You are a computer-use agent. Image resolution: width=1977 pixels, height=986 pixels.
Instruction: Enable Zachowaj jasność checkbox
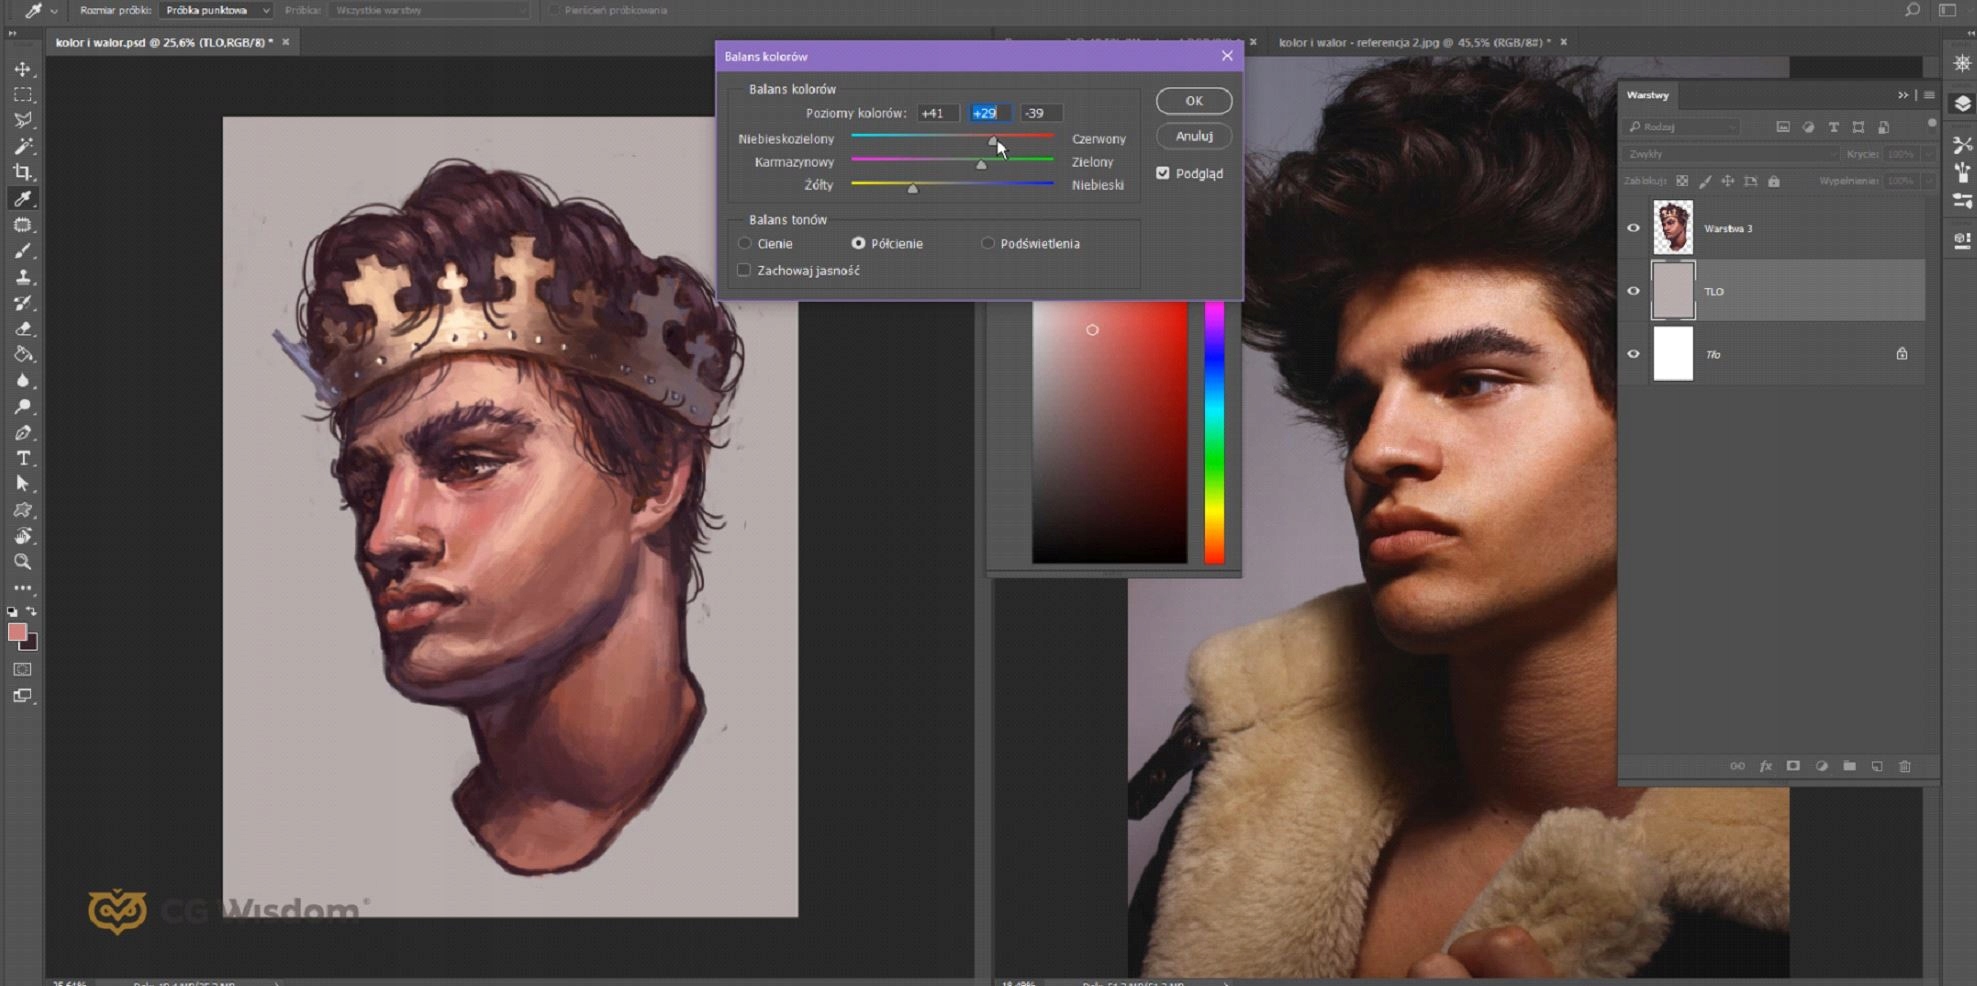(x=744, y=270)
